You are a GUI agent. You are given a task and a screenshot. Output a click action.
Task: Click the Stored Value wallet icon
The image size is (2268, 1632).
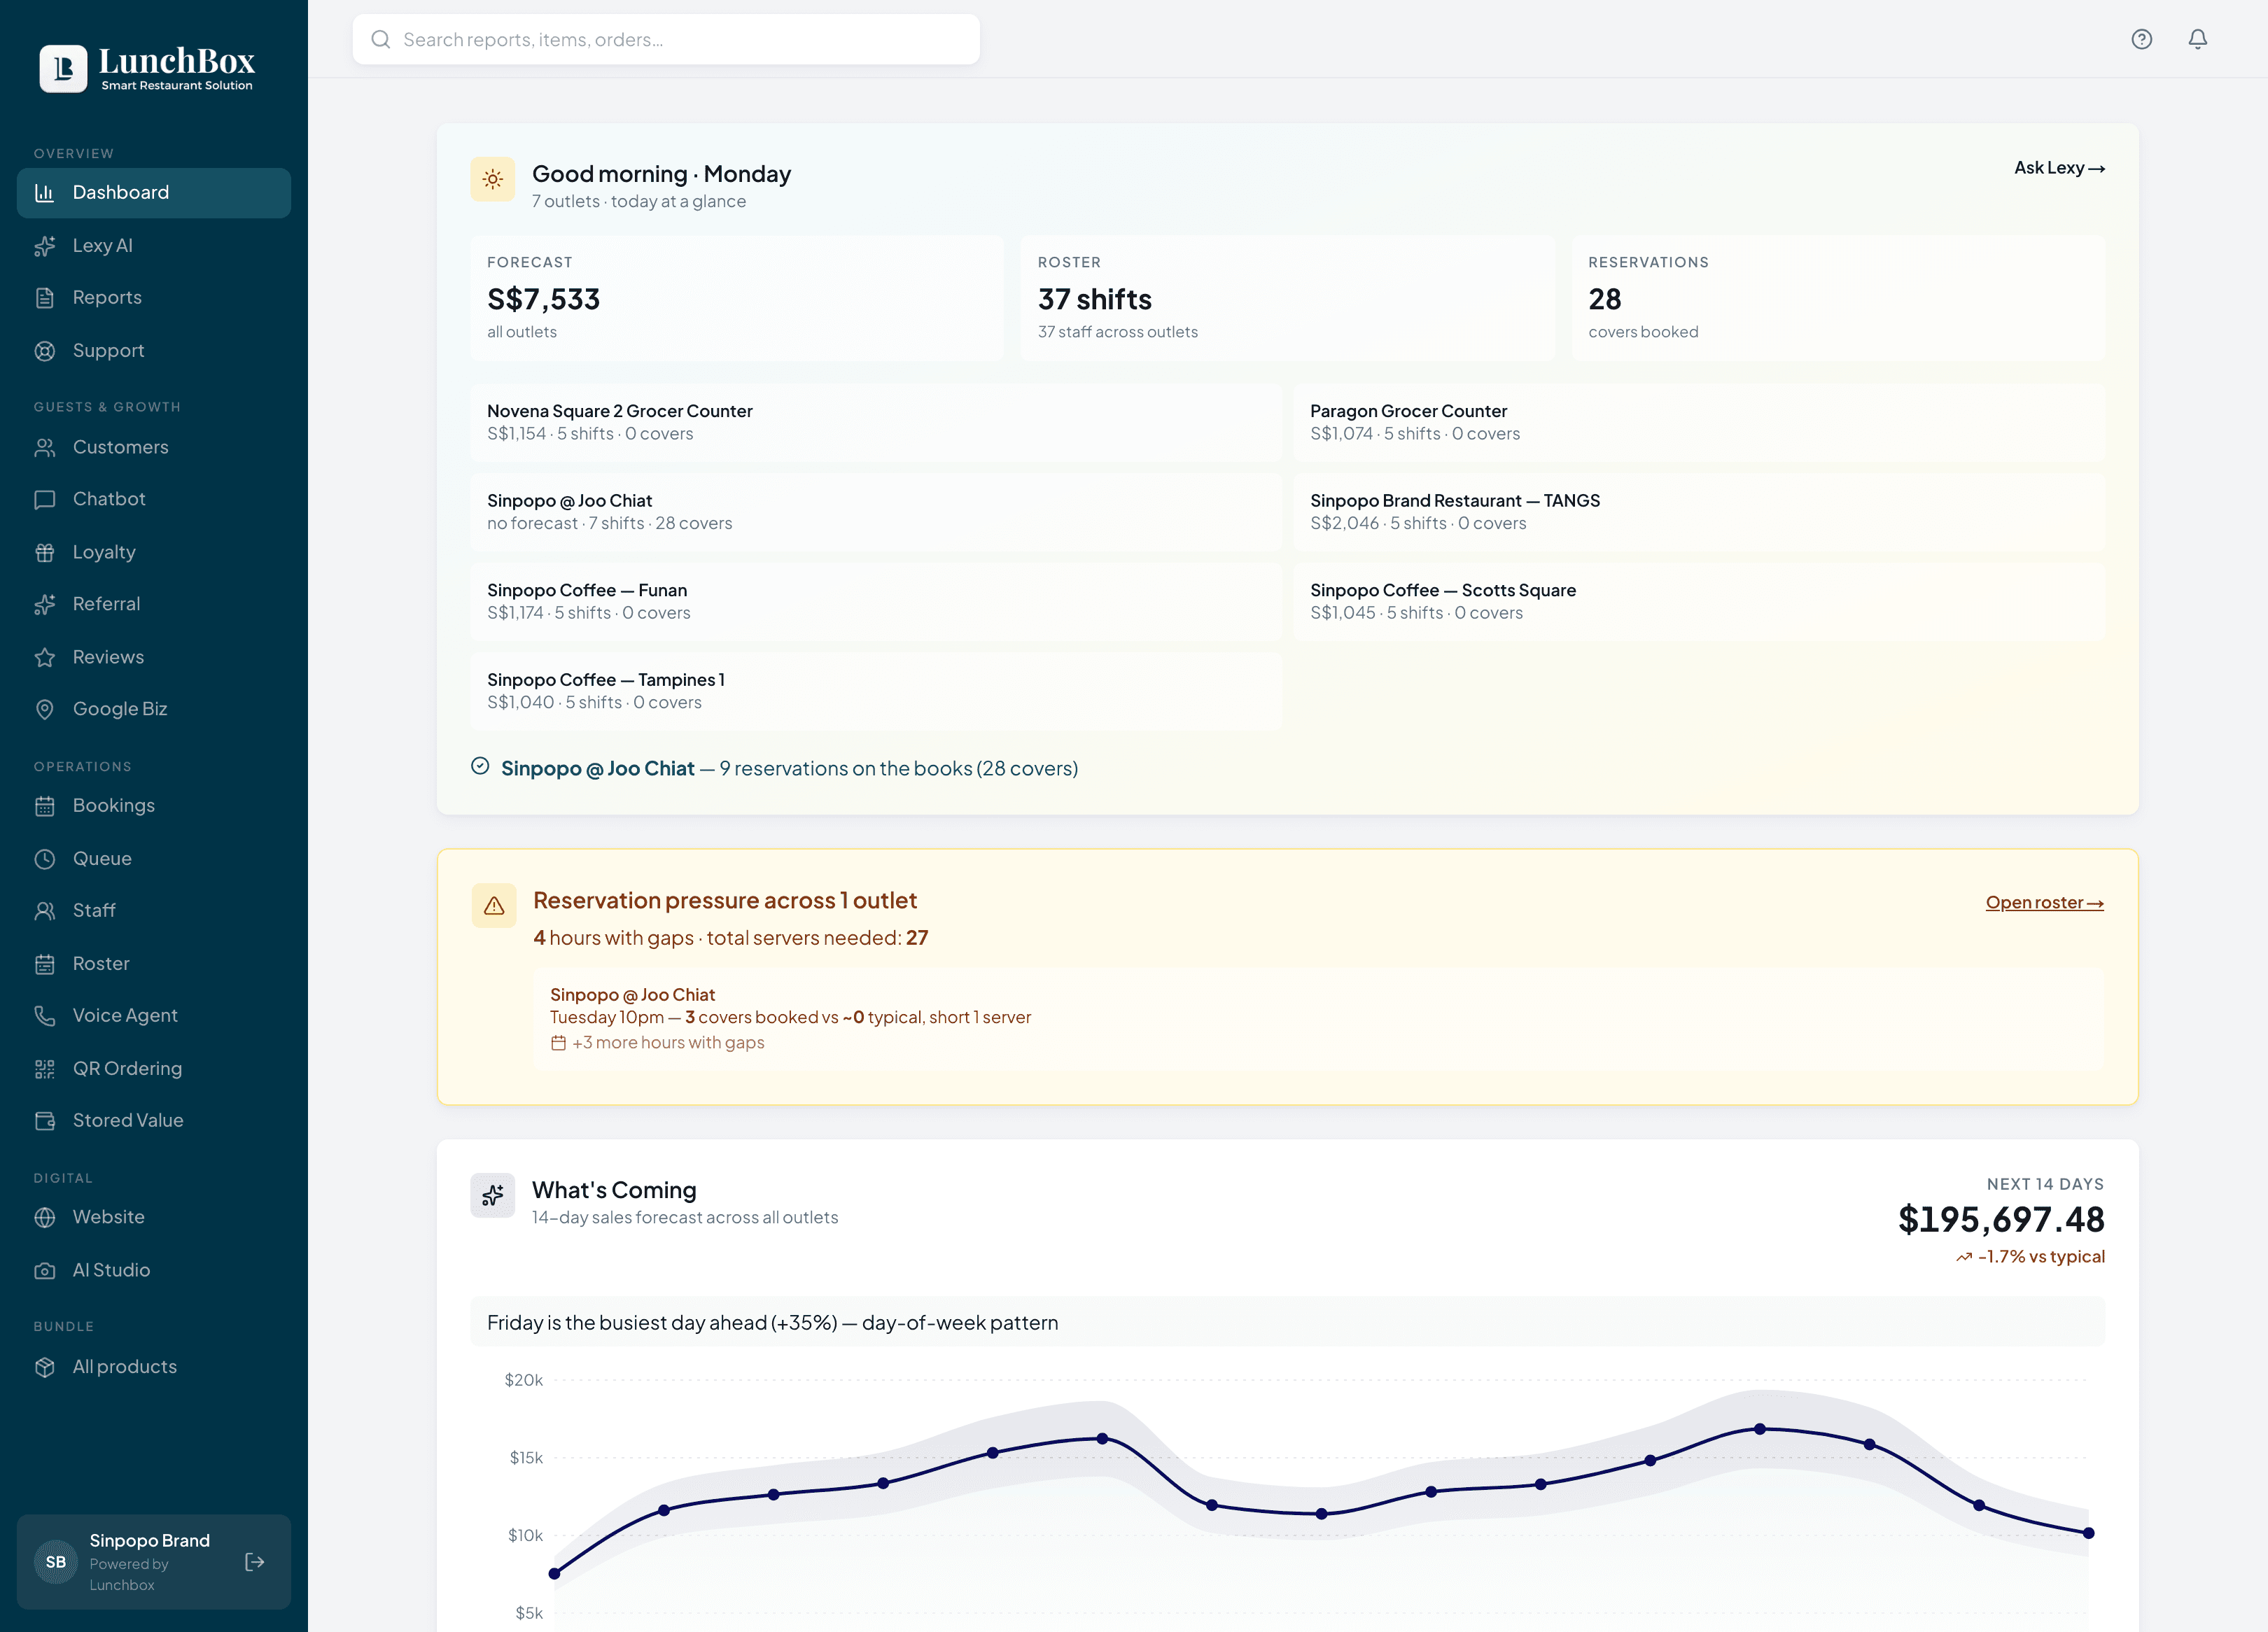[45, 1120]
